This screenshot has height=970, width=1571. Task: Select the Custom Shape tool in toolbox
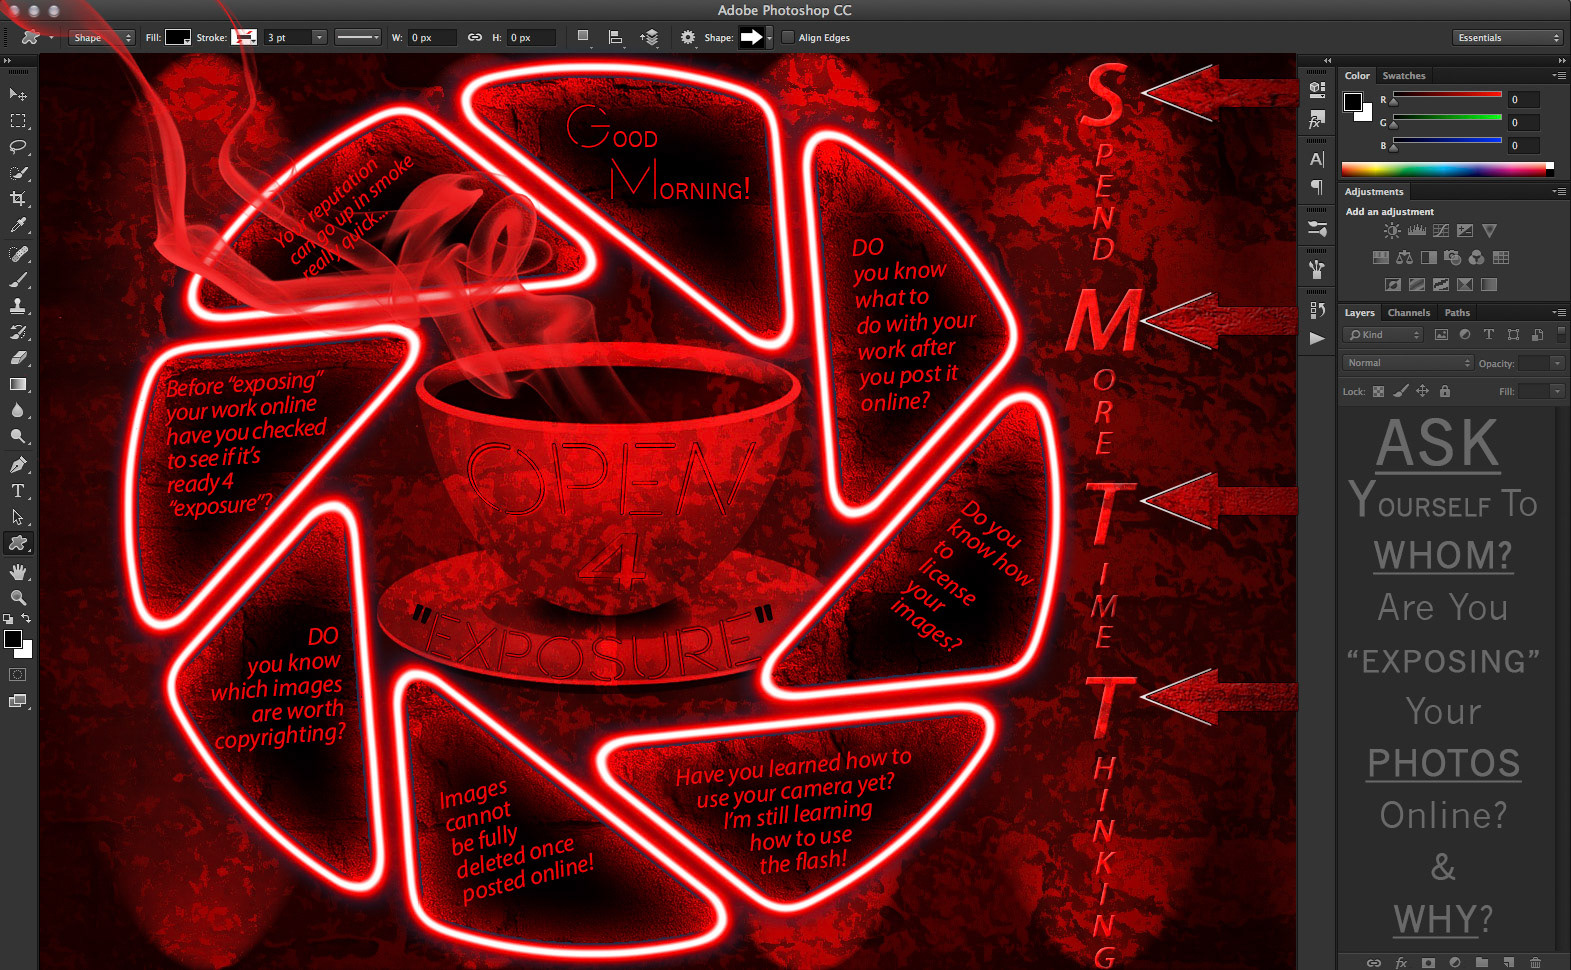pyautogui.click(x=18, y=543)
